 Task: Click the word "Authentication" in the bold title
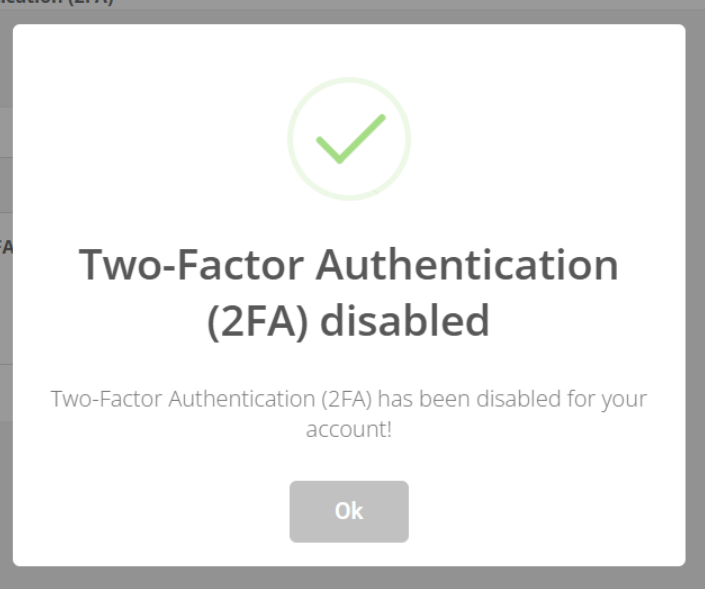point(467,265)
